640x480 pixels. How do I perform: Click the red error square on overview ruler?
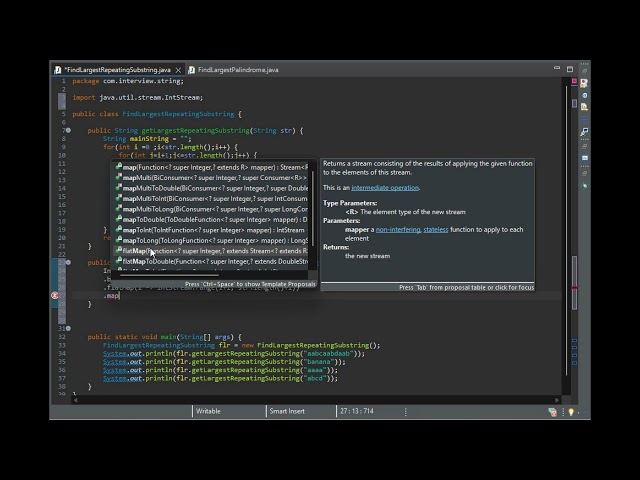[x=574, y=81]
